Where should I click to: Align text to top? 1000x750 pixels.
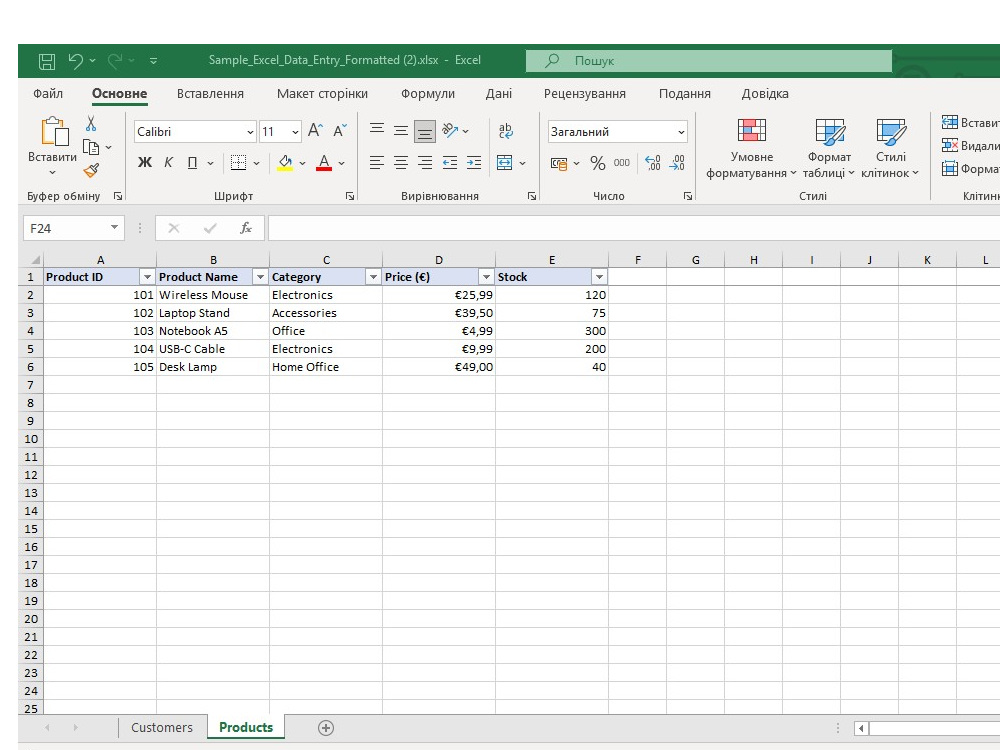(x=377, y=130)
